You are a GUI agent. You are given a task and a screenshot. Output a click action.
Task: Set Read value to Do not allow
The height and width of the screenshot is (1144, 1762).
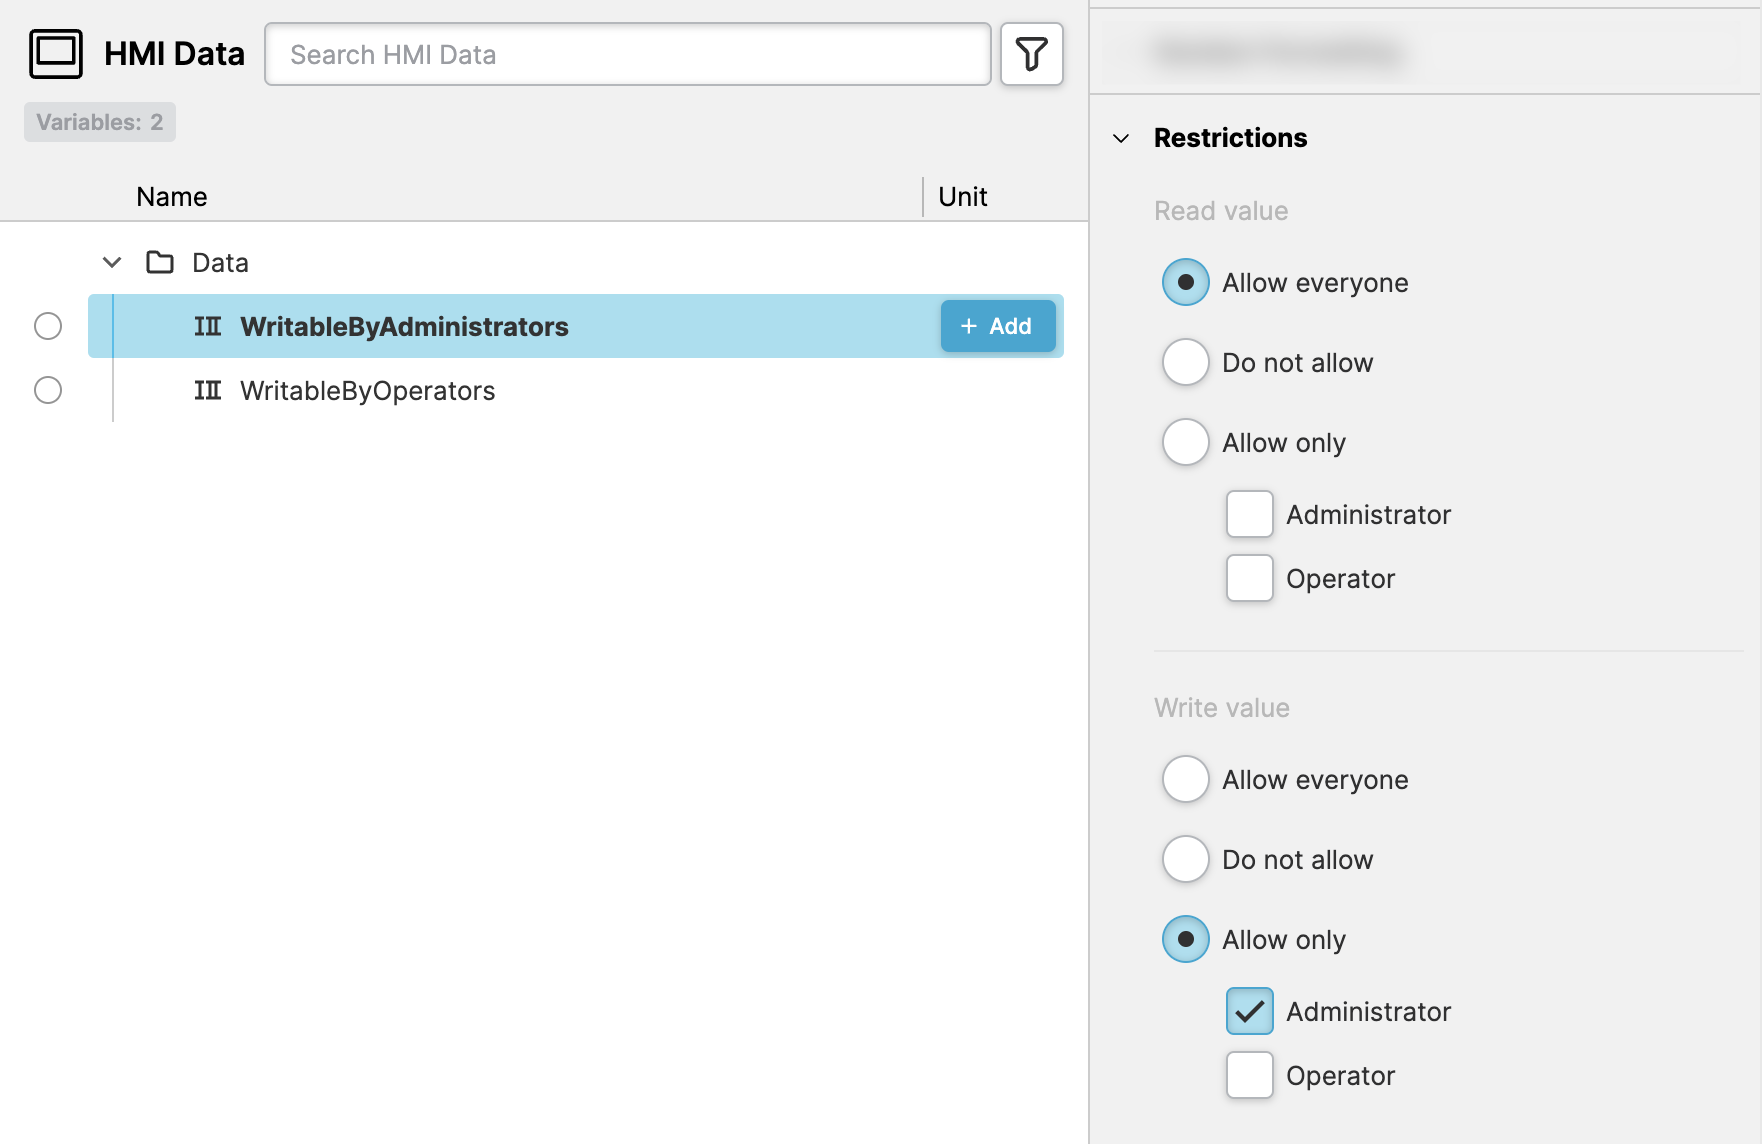pos(1186,363)
